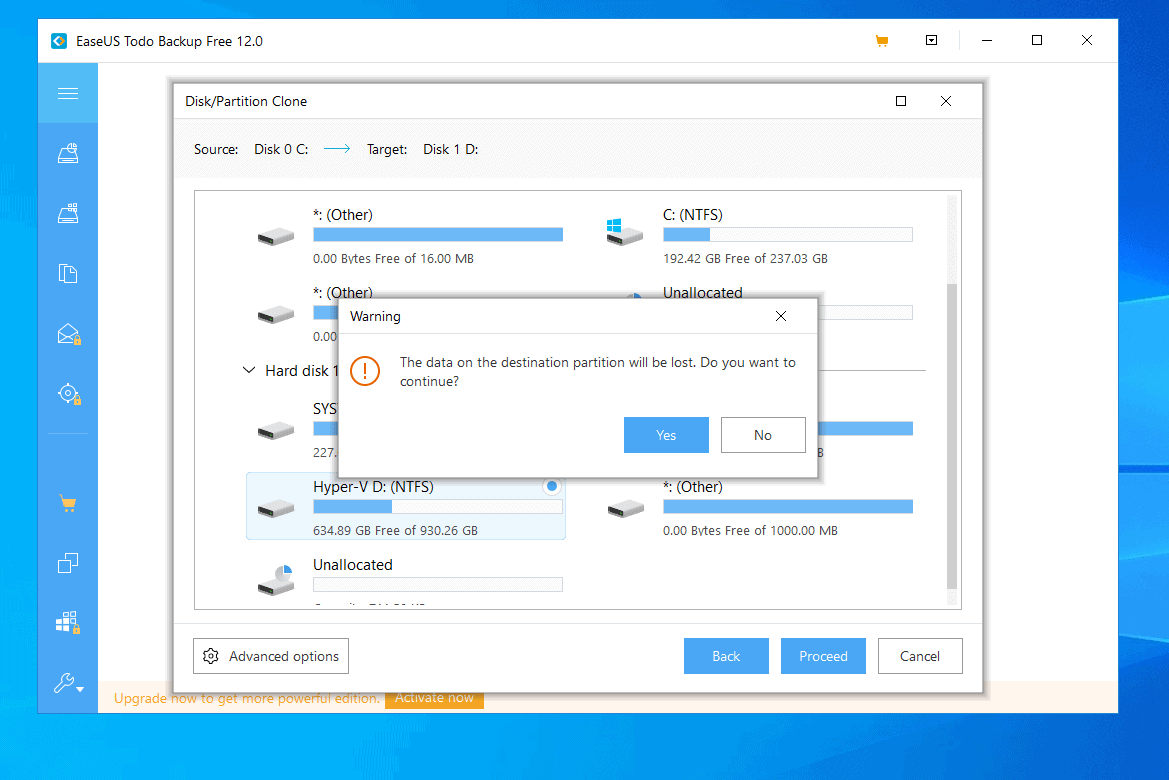Click the 16.00 MB partition usage bar
Viewport: 1169px width, 780px height.
[x=438, y=235]
